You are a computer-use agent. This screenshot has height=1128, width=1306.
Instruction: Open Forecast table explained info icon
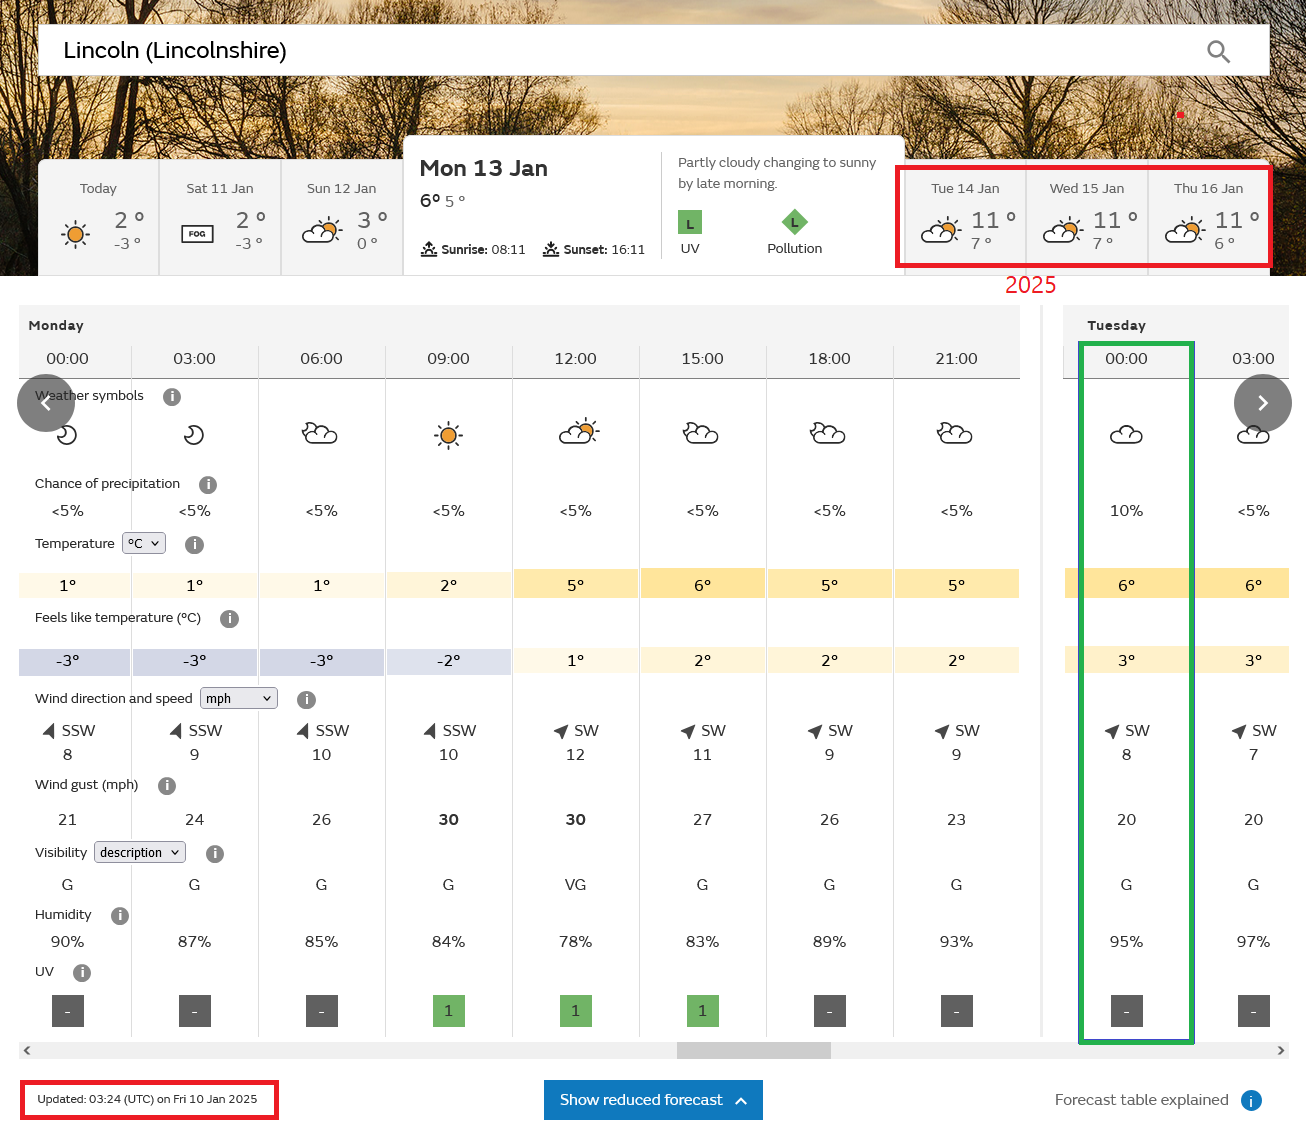click(x=1251, y=1101)
